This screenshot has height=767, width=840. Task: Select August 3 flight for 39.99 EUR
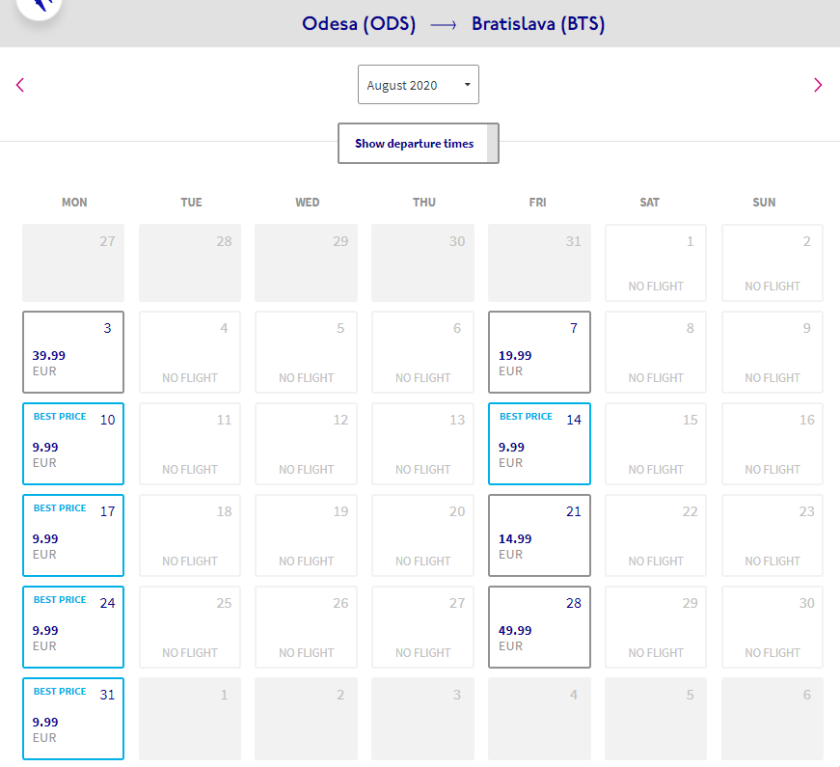73,352
